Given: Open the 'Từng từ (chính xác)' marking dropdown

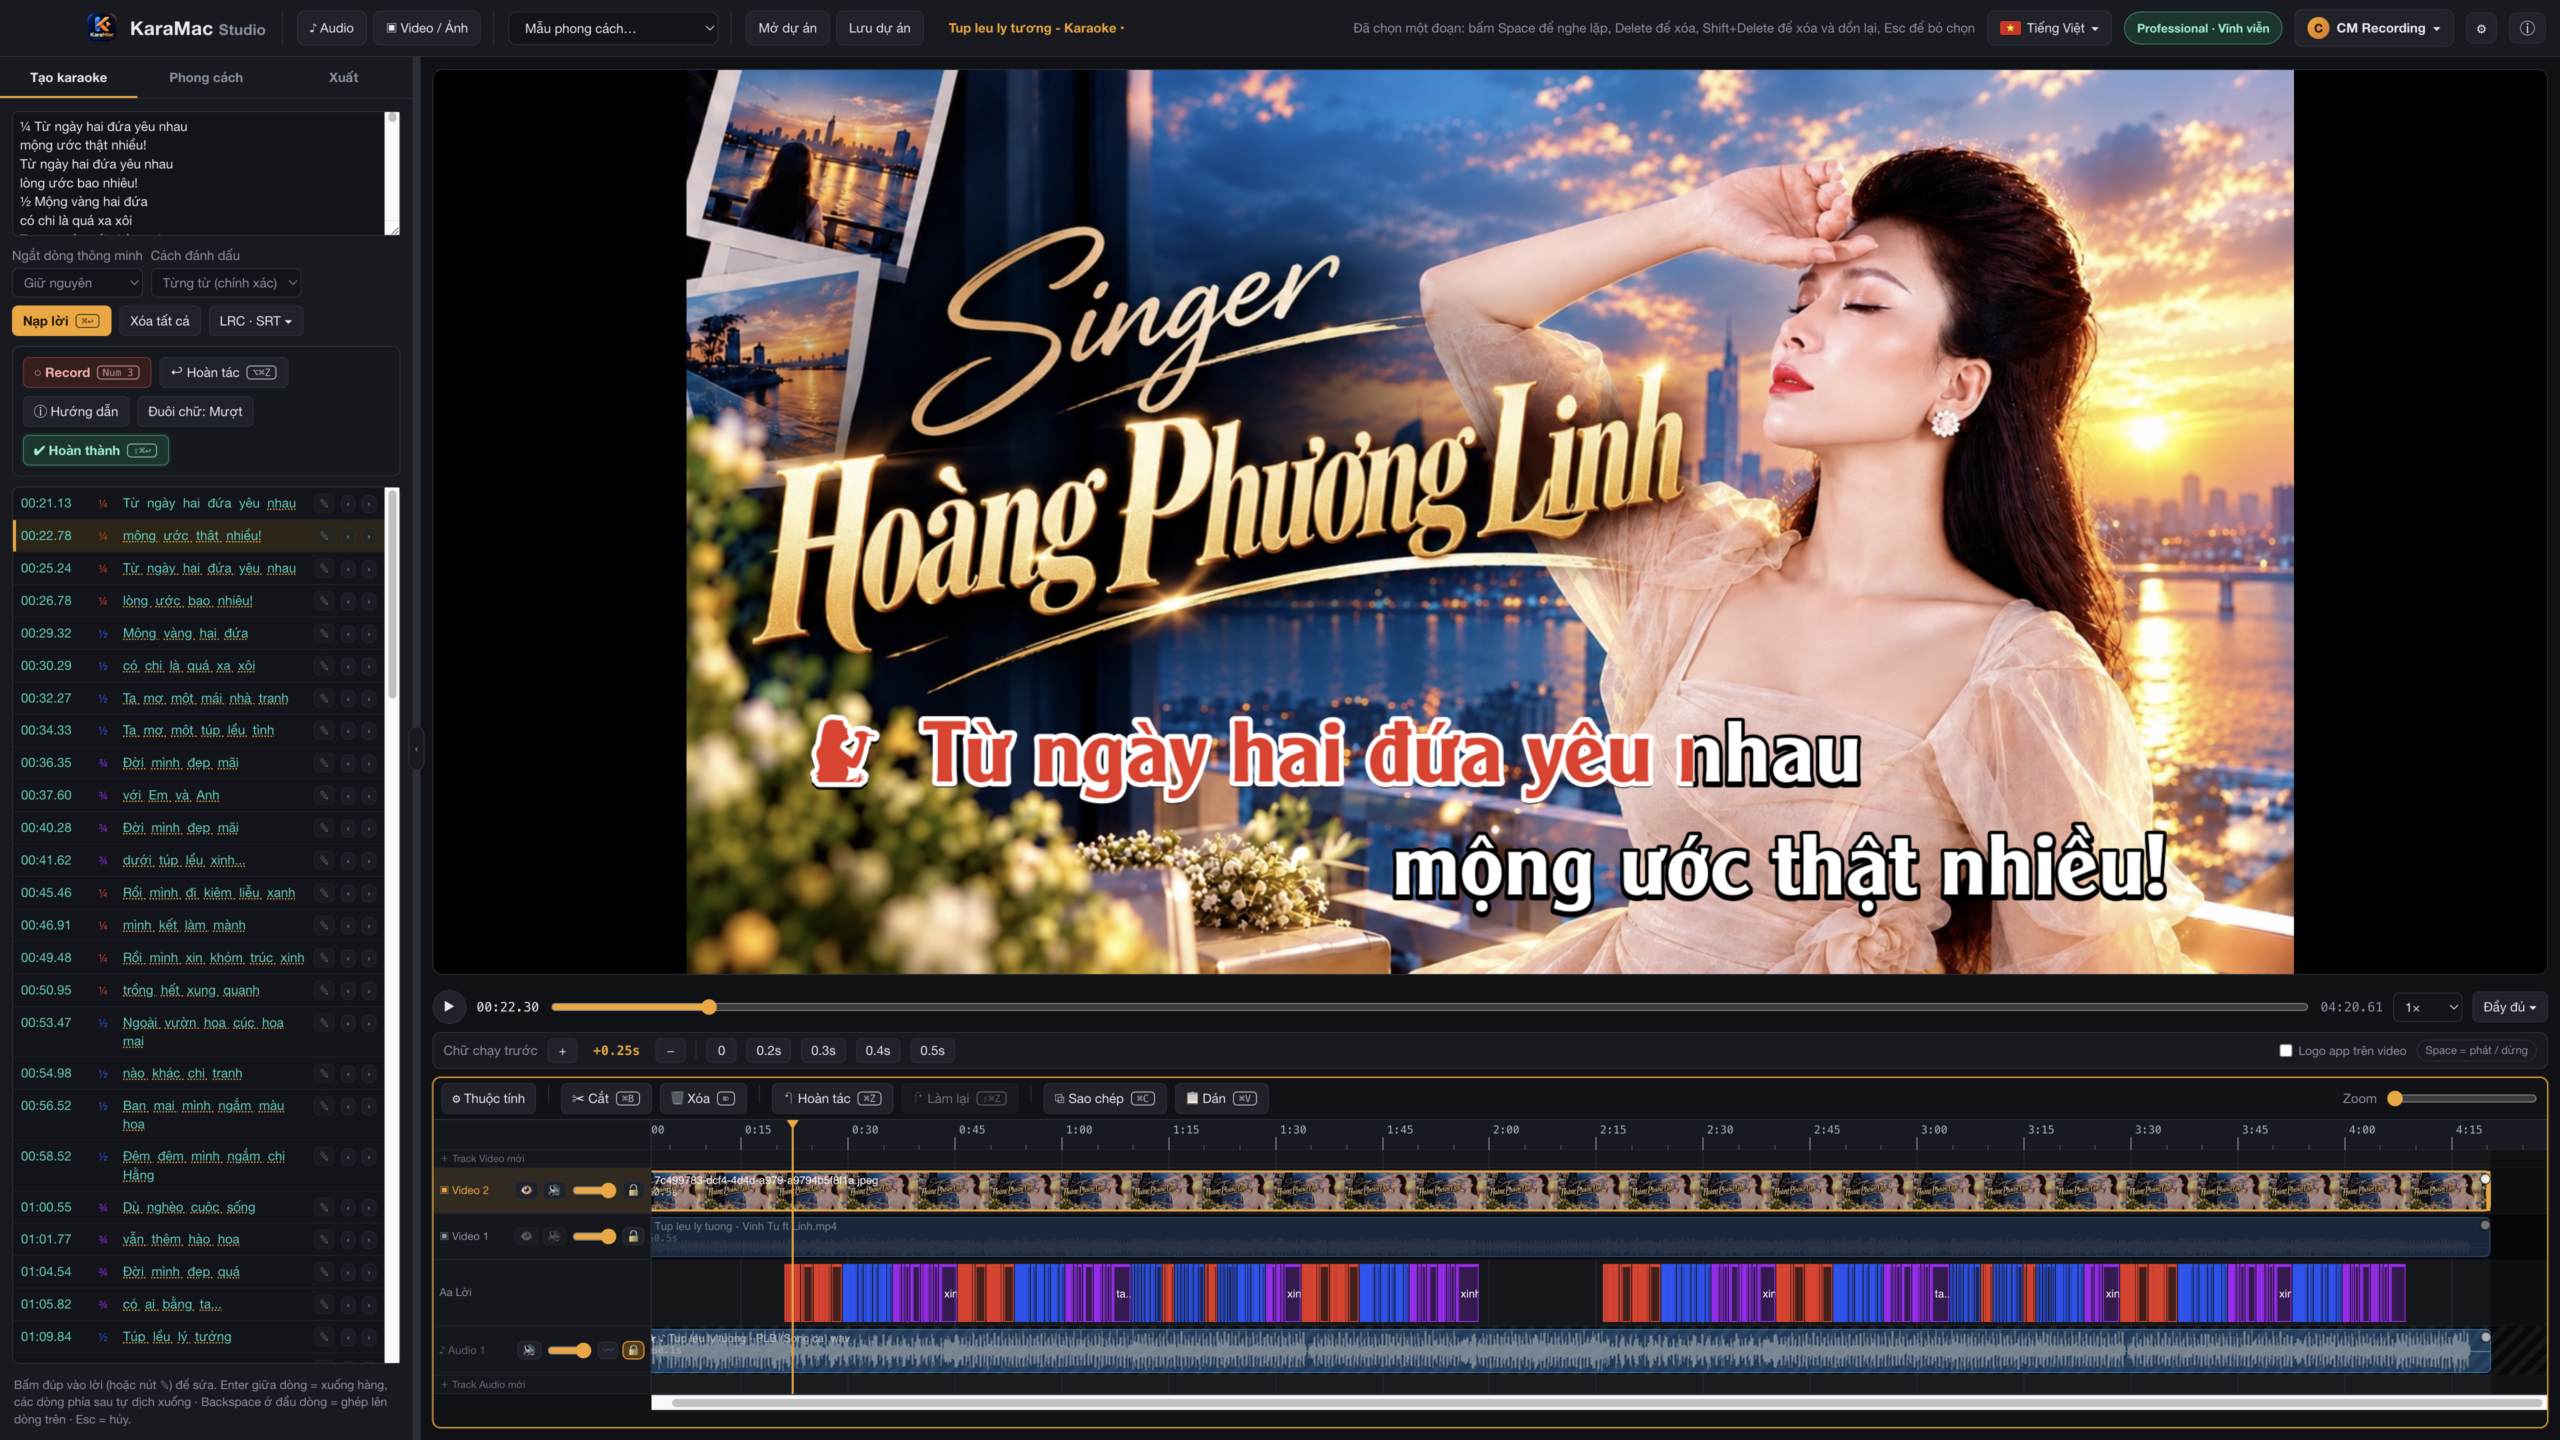Looking at the screenshot, I should pyautogui.click(x=226, y=283).
